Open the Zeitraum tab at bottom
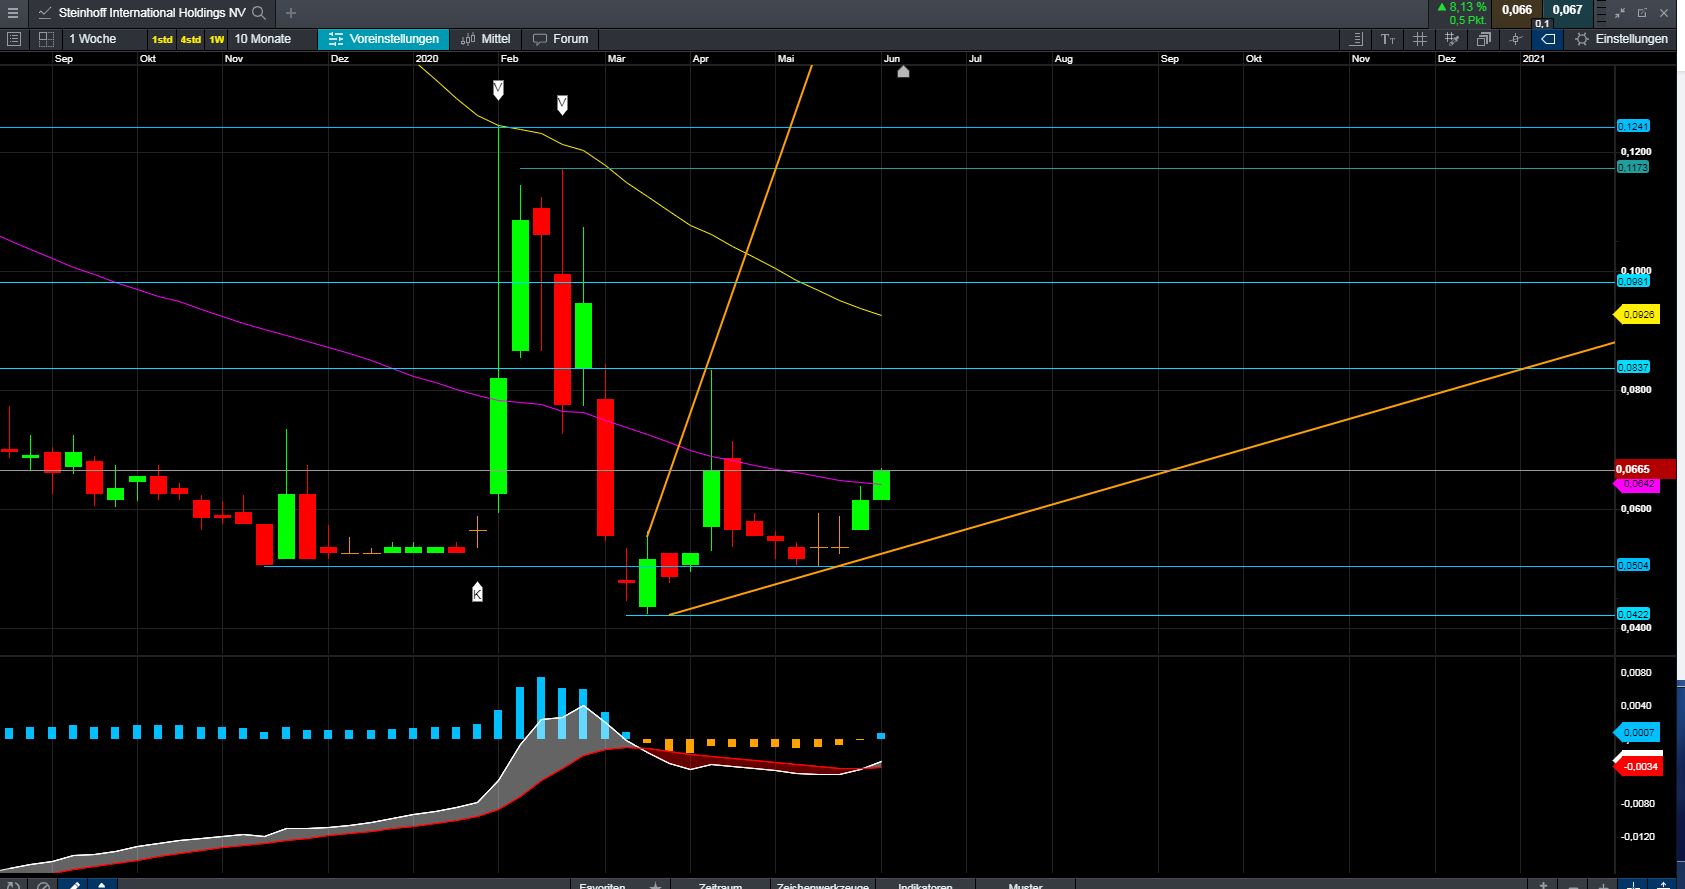The height and width of the screenshot is (889, 1685). [720, 885]
